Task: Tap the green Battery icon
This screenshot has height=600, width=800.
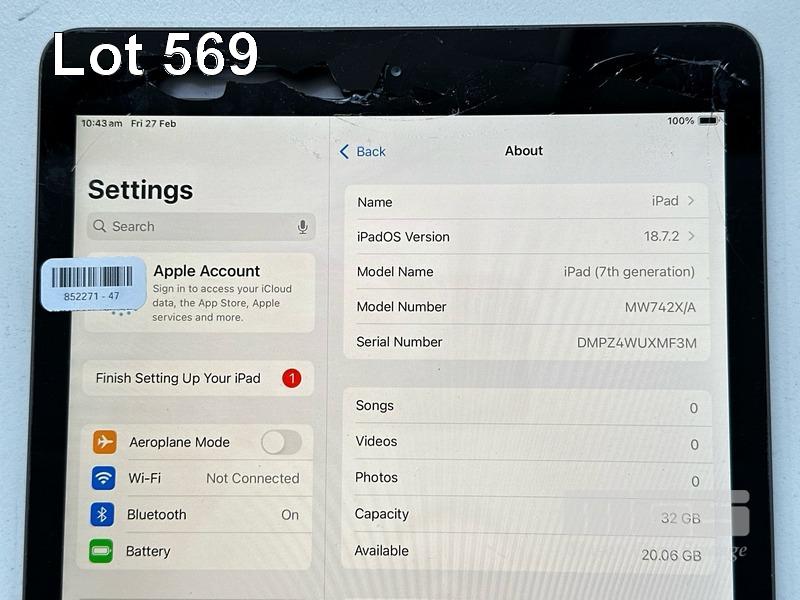Action: point(101,551)
